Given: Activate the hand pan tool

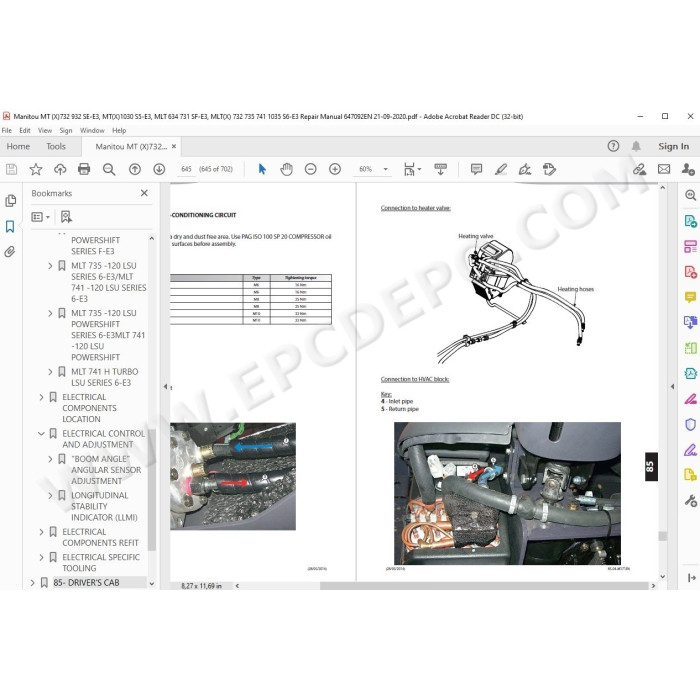Looking at the screenshot, I should coord(286,169).
